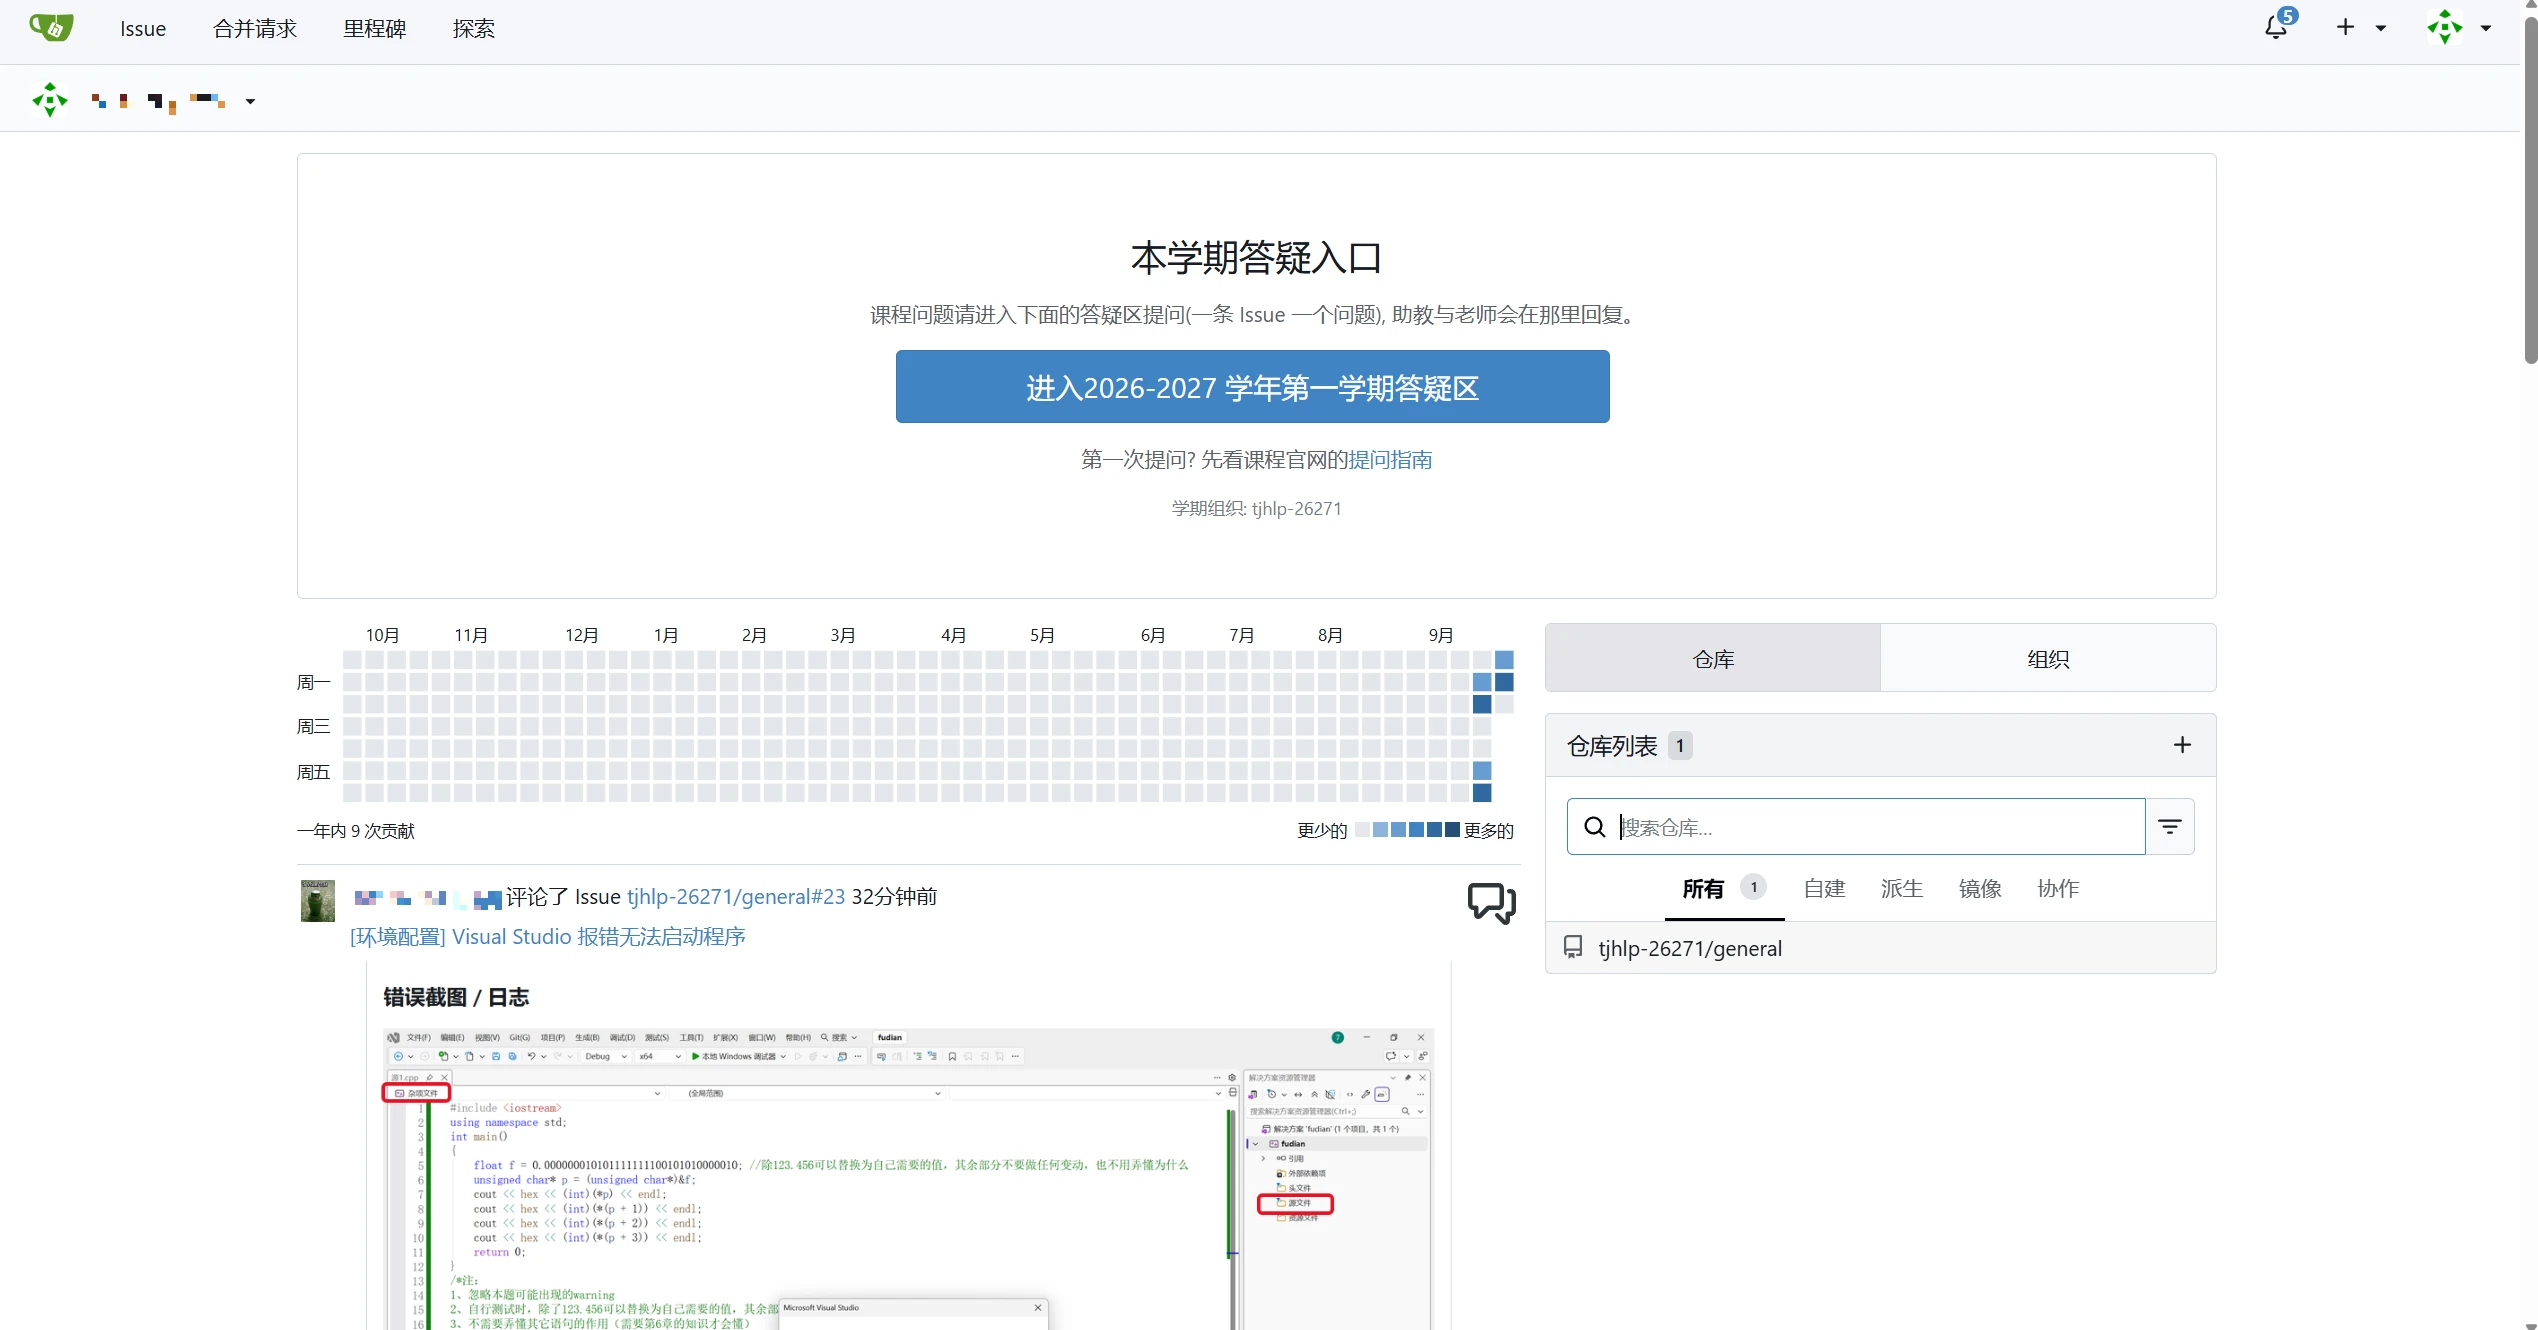The width and height of the screenshot is (2538, 1330).
Task: Select the 自建 repository filter tab
Action: point(1824,888)
